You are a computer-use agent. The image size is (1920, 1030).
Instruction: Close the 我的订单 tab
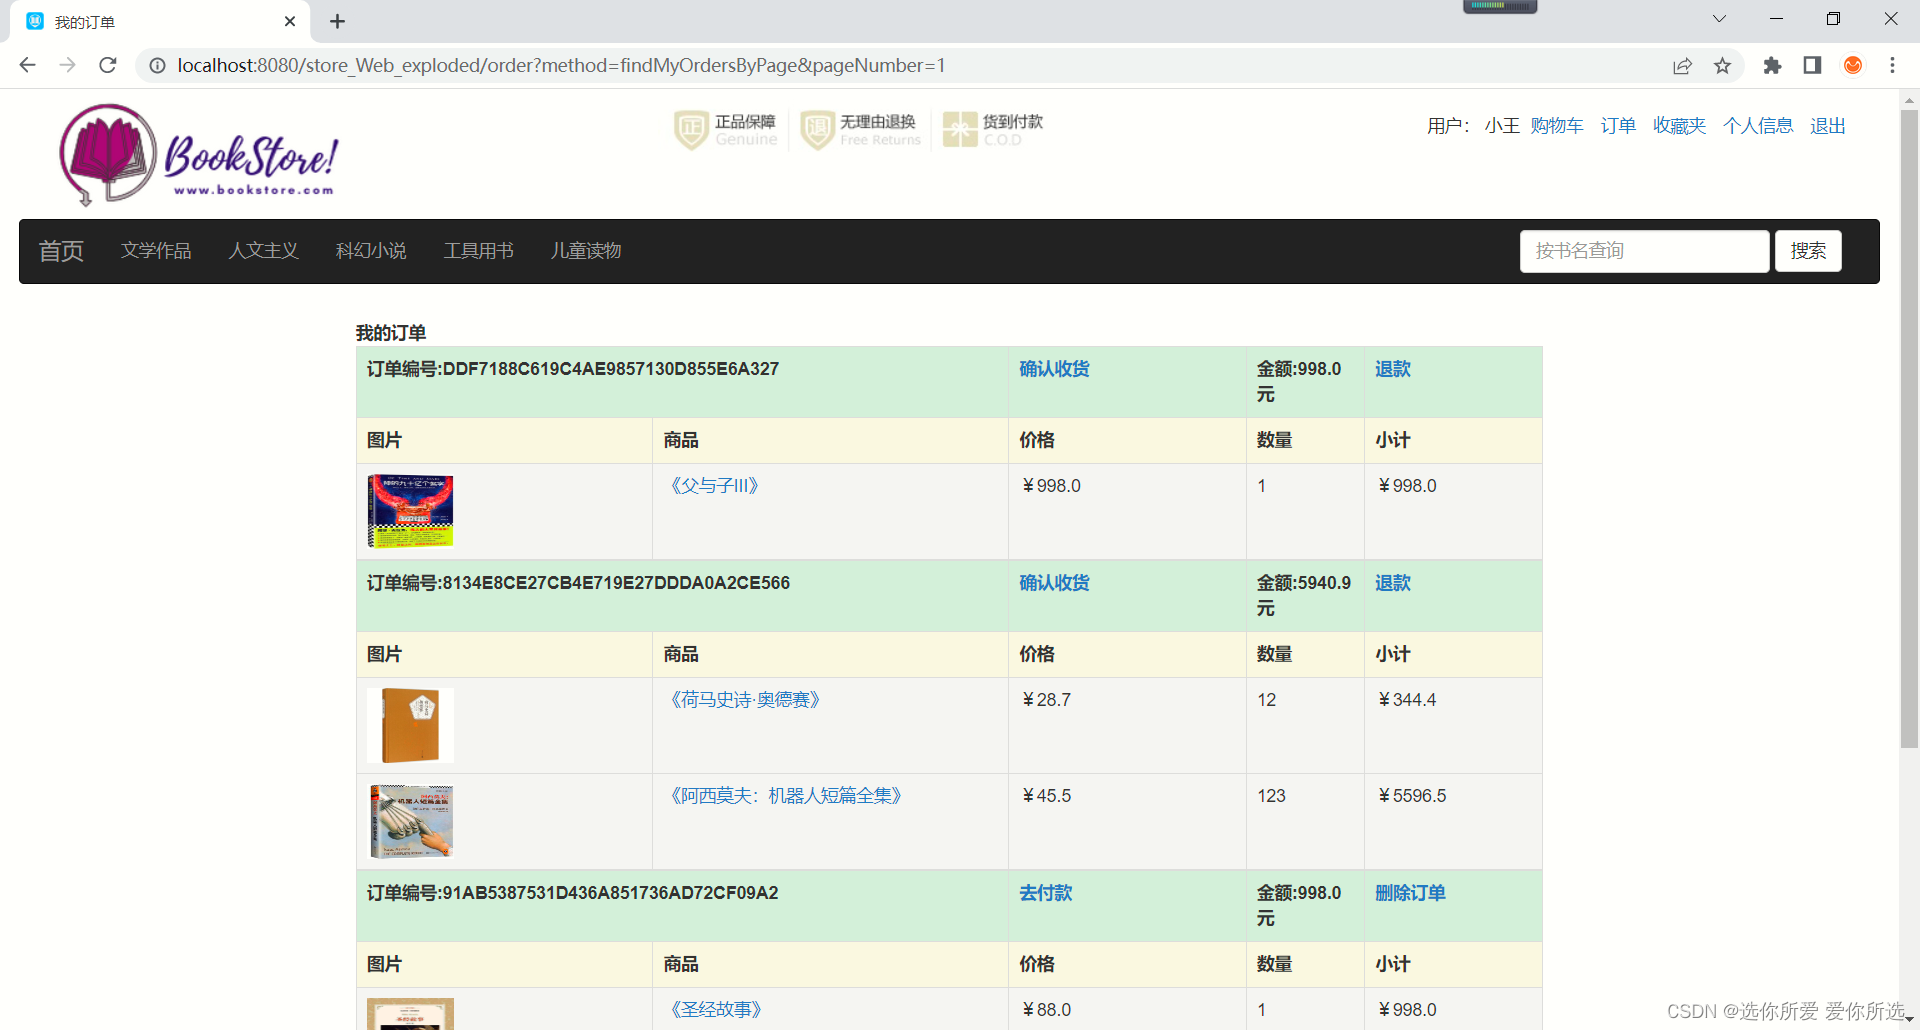[x=290, y=21]
